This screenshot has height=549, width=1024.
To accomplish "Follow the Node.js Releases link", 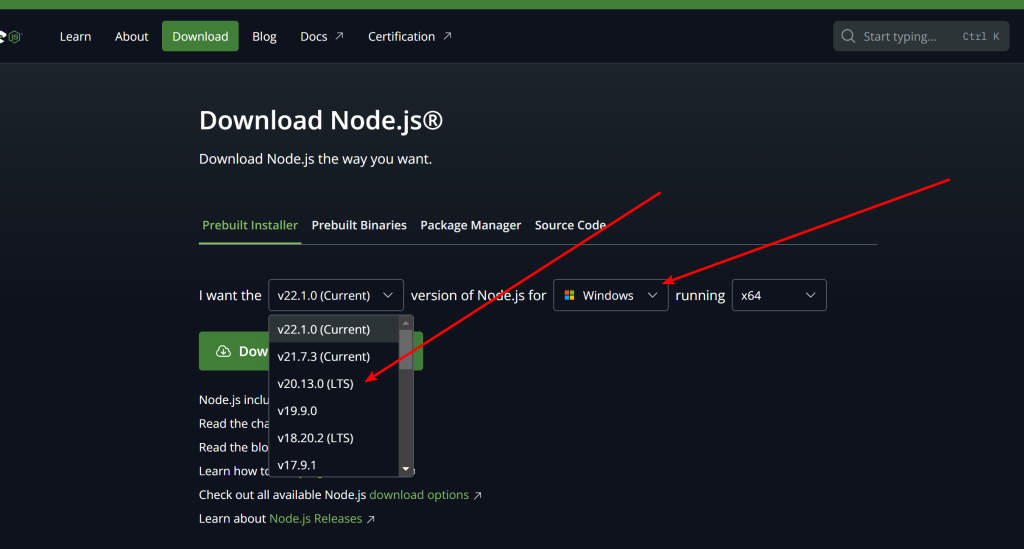I will (316, 519).
